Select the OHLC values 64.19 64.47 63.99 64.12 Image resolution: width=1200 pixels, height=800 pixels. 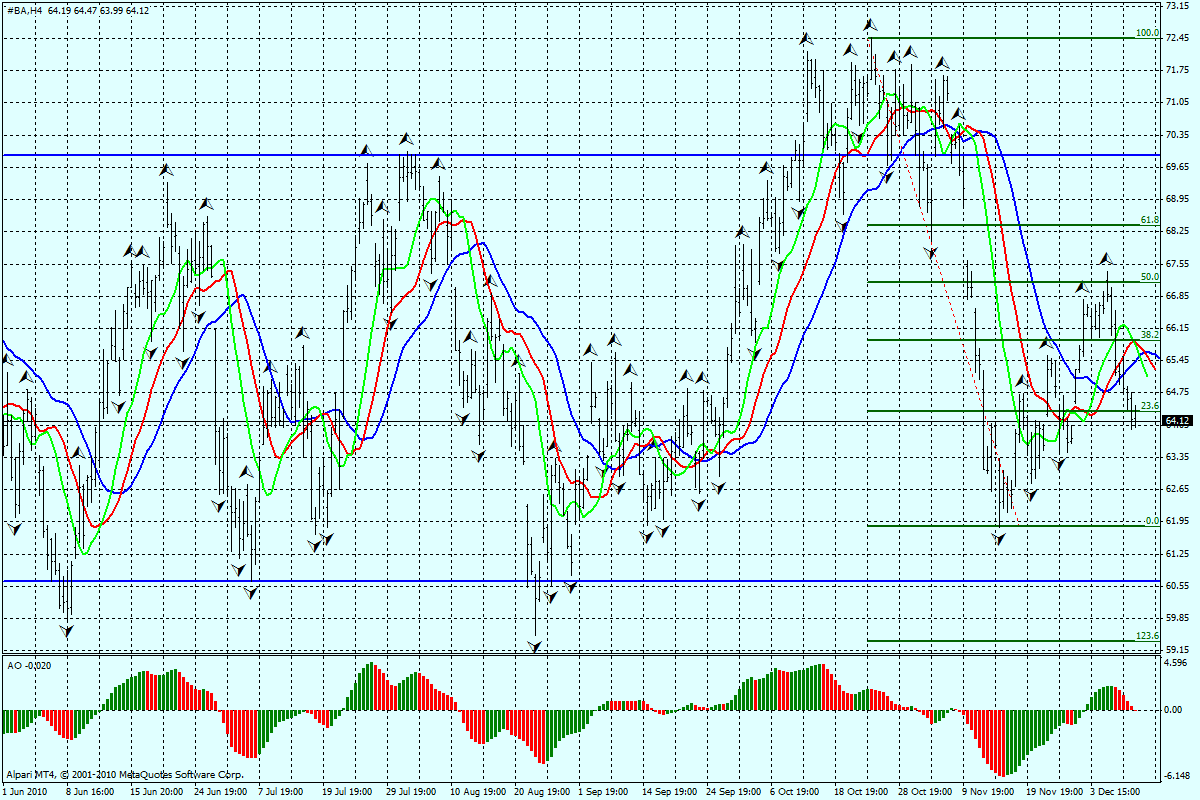click(x=99, y=10)
